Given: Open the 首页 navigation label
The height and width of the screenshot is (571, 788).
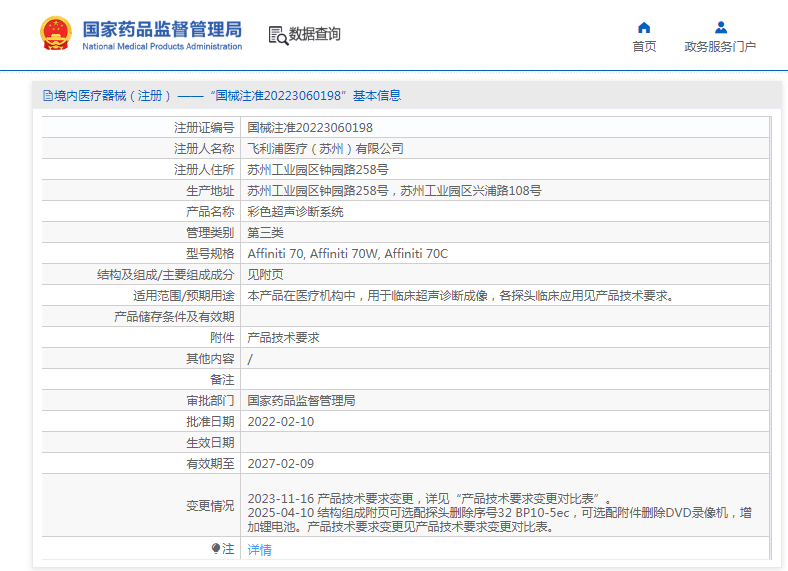Looking at the screenshot, I should pyautogui.click(x=644, y=47).
